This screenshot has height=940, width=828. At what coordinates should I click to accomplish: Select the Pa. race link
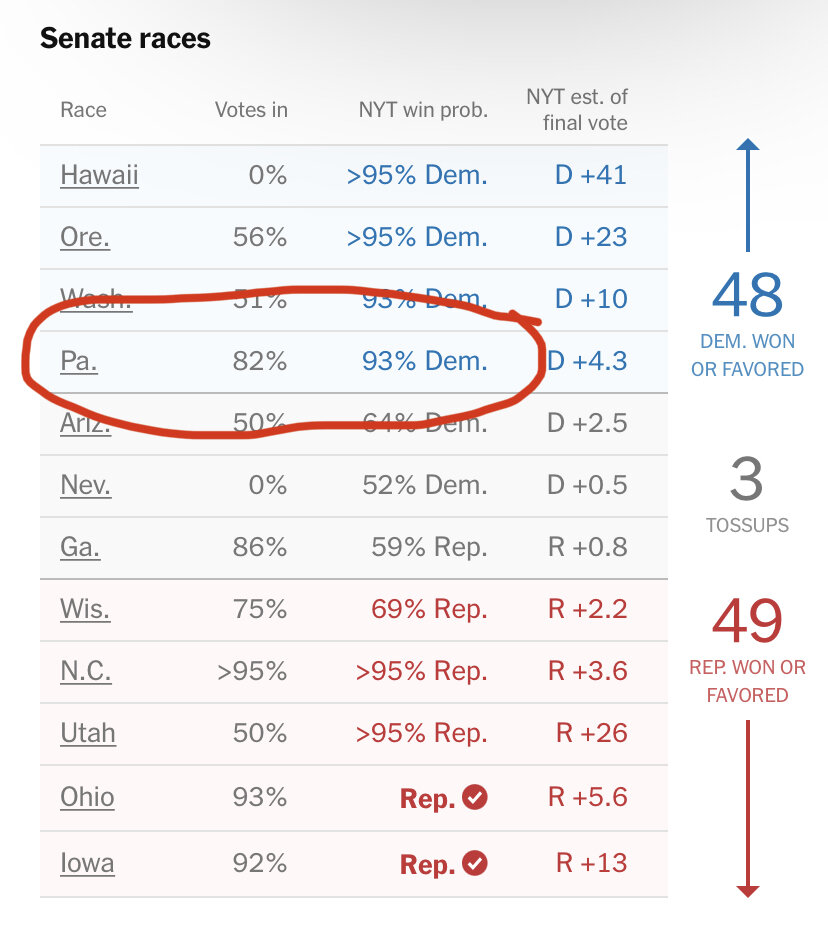tap(79, 361)
